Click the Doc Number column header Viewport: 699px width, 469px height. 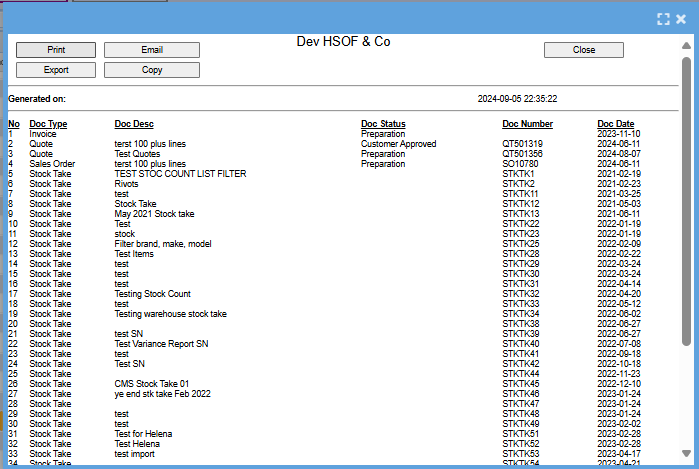coord(527,124)
